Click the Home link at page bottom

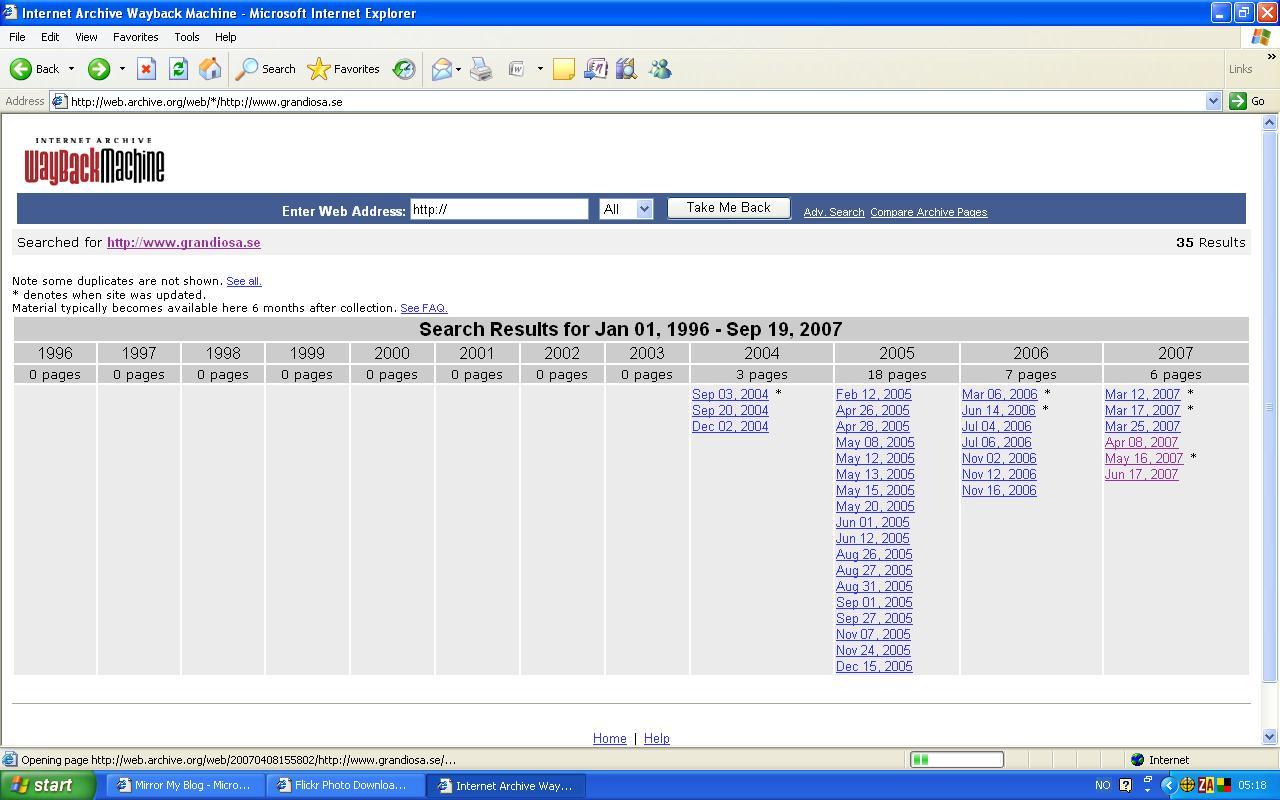(x=609, y=738)
